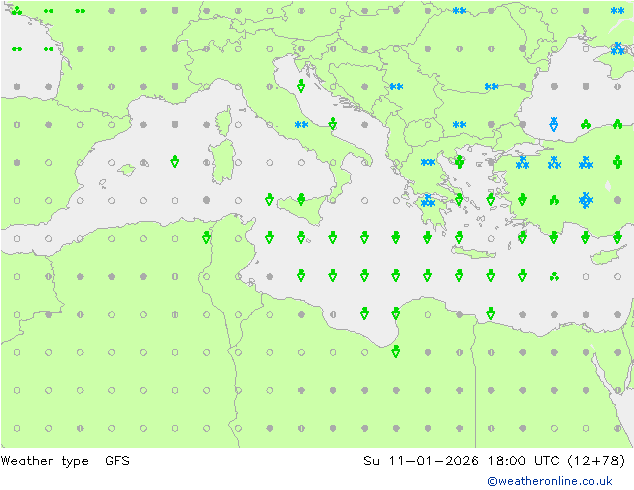This screenshot has height=490, width=634.
Task: Click the snow symbol over the Peloponnese
Action: (427, 201)
